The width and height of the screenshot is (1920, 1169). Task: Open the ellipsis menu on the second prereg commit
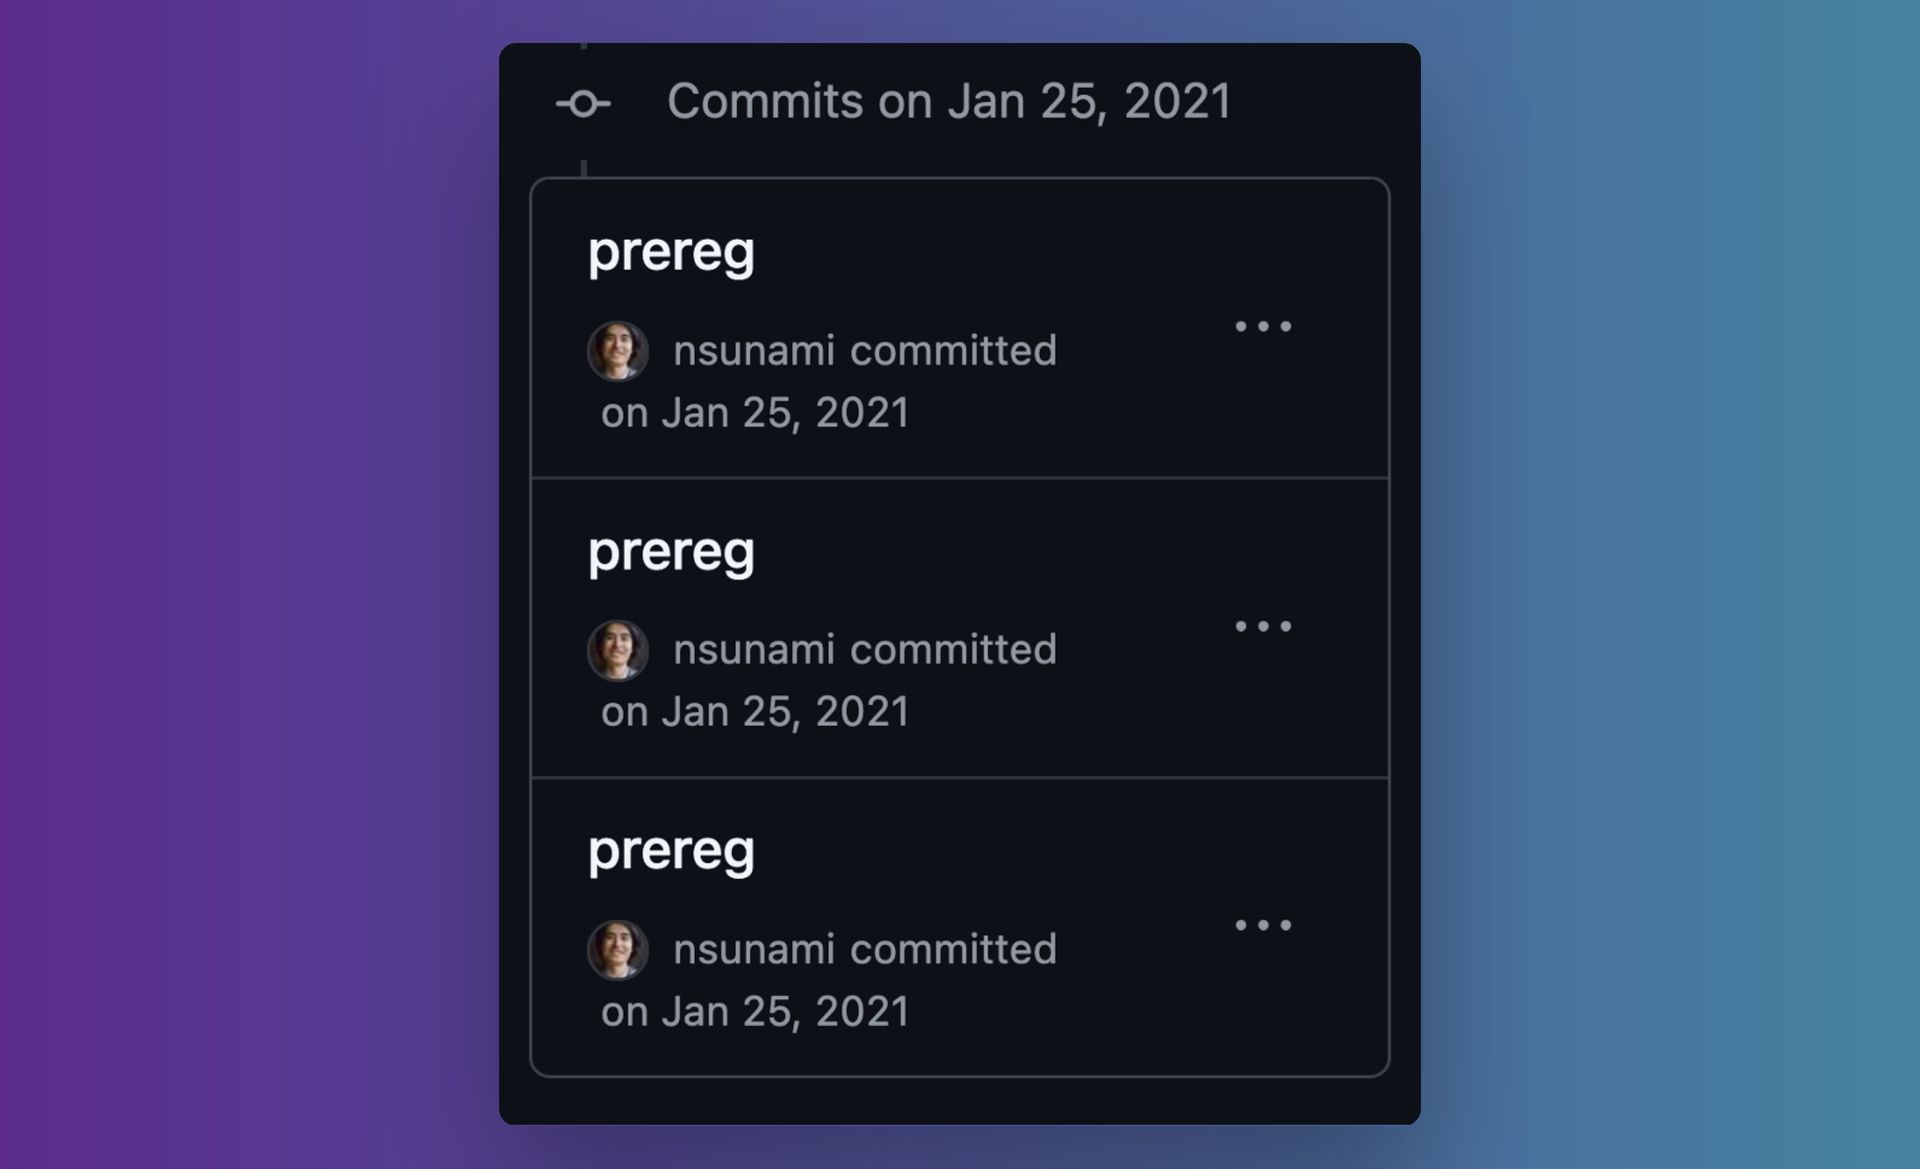[1264, 625]
